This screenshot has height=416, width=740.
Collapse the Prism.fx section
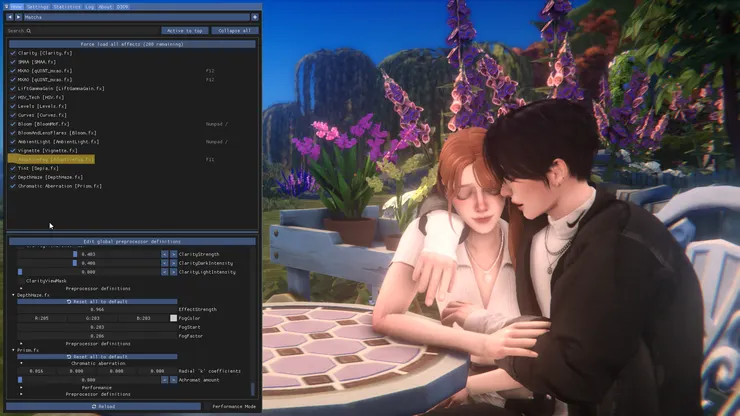[x=13, y=350]
